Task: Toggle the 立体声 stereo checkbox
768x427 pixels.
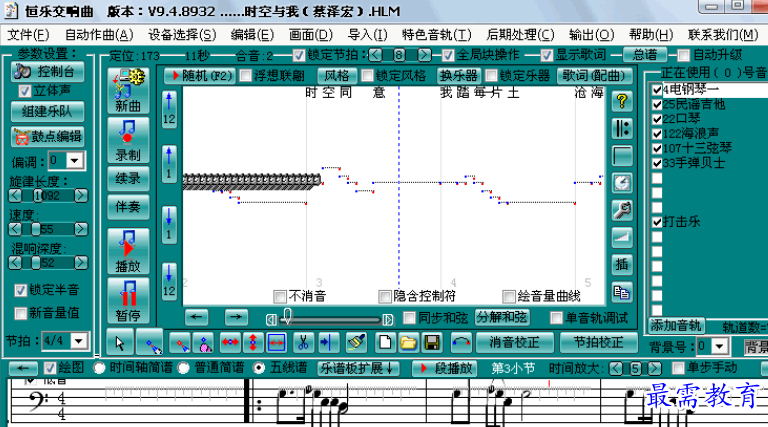Action: (x=24, y=91)
